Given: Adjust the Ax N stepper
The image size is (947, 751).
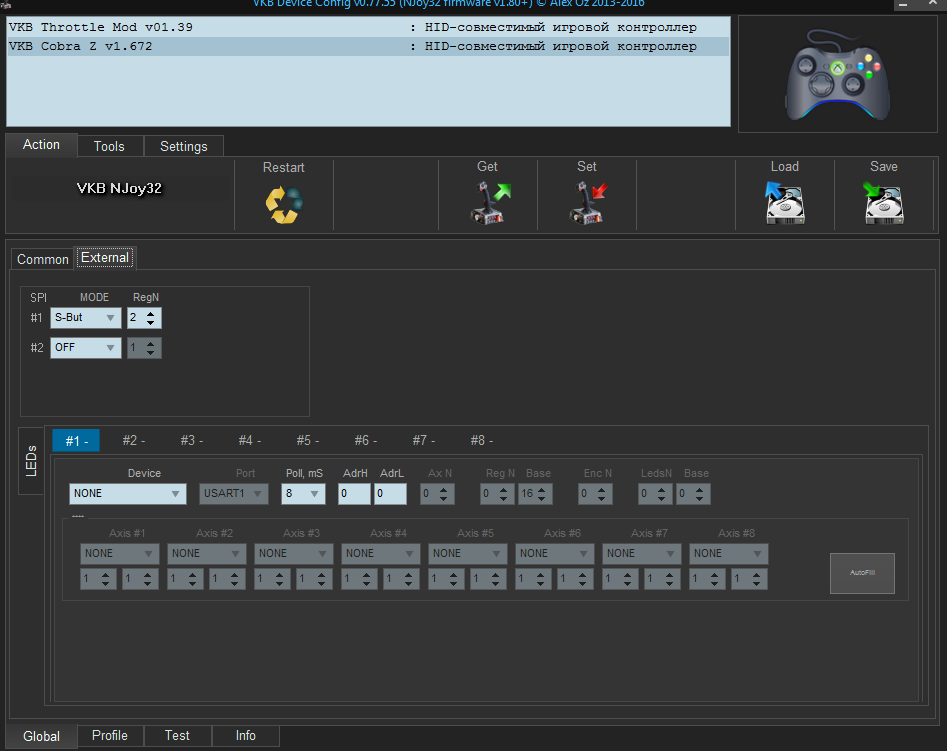Looking at the screenshot, I should coord(437,494).
